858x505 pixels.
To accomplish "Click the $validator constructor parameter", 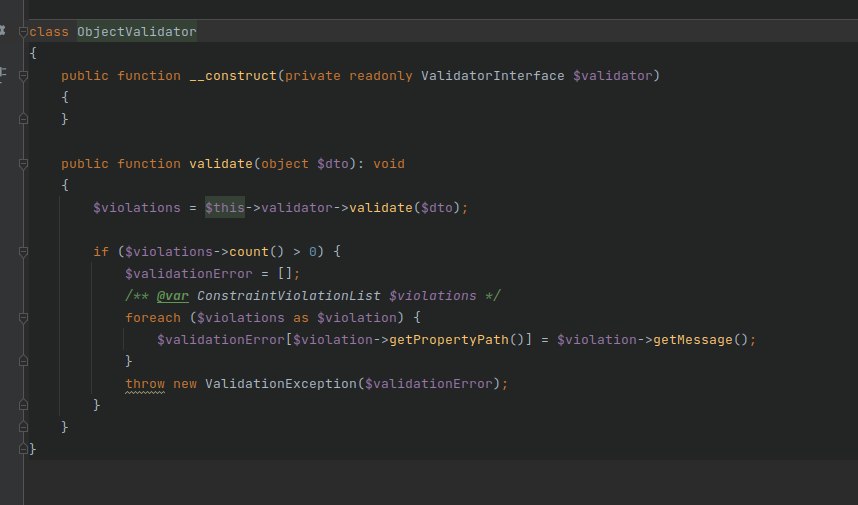I will pyautogui.click(x=612, y=76).
